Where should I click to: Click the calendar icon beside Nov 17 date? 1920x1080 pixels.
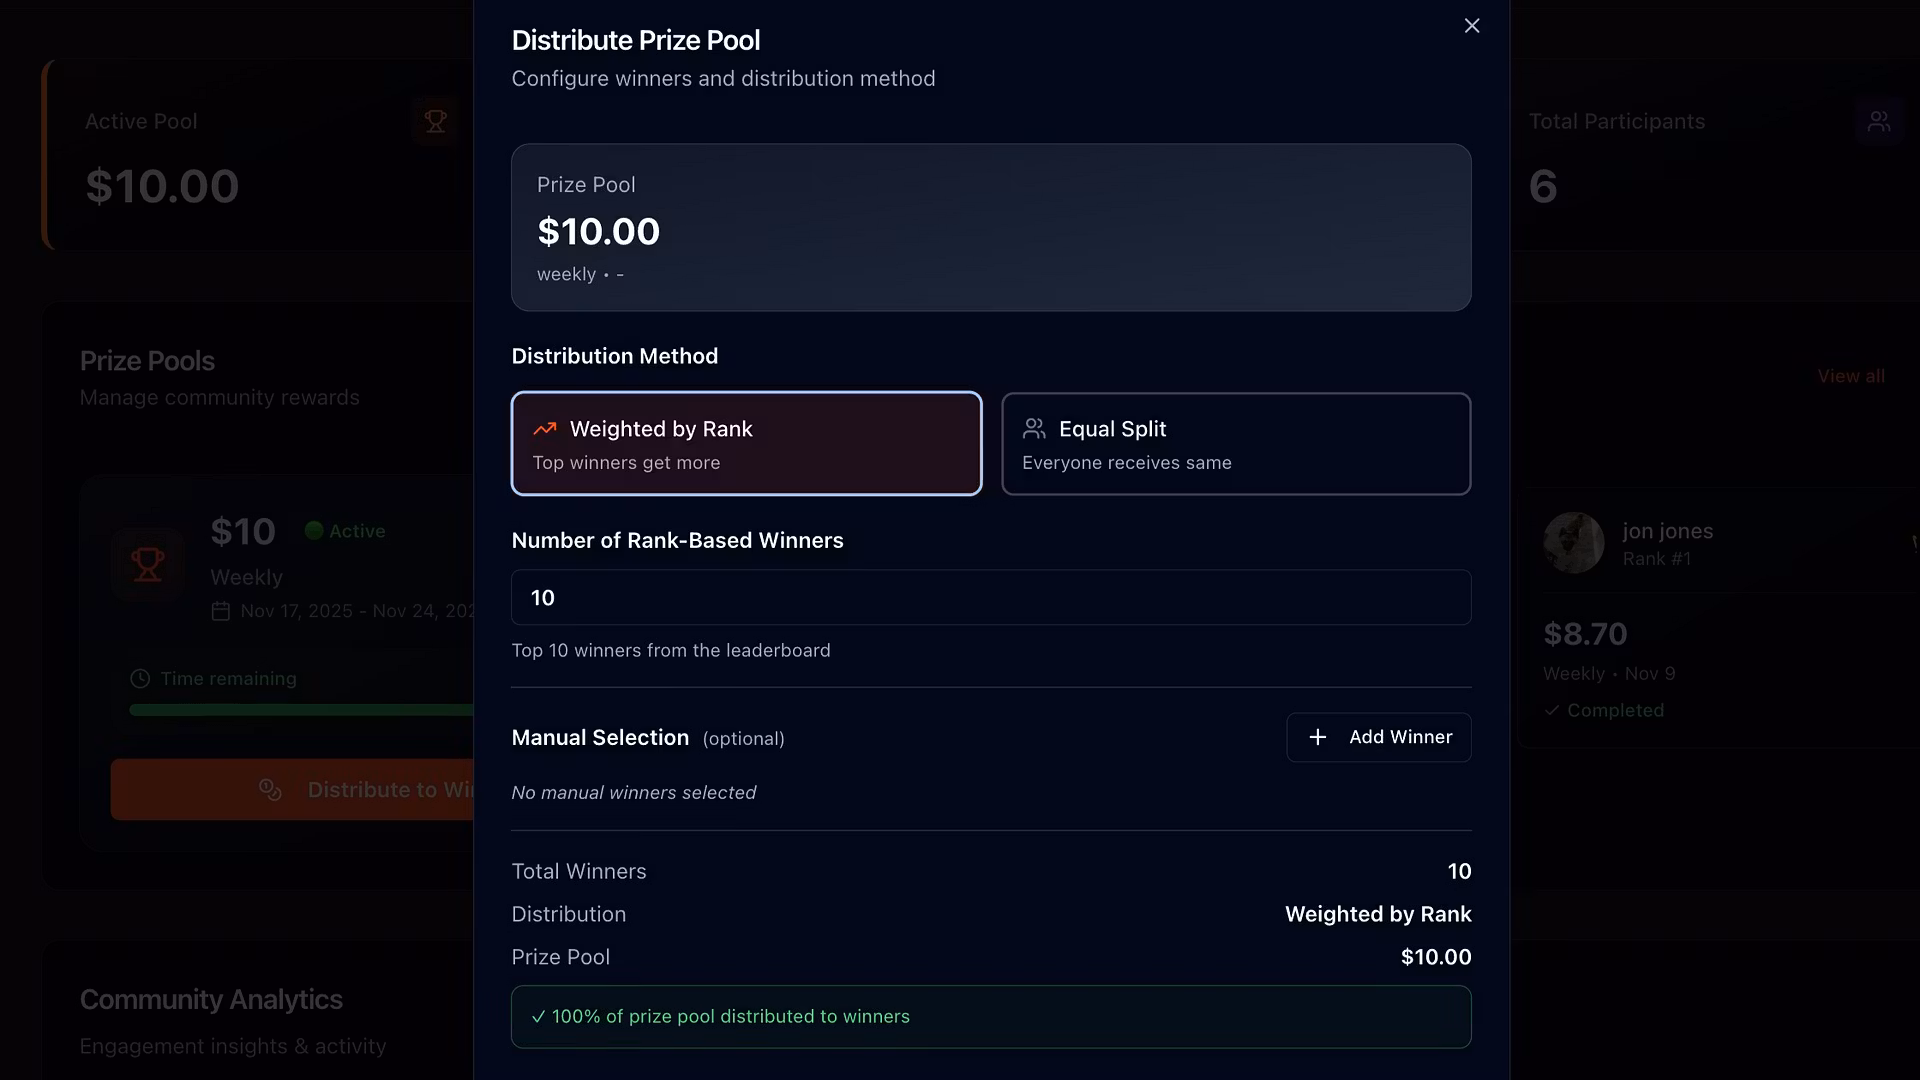click(221, 611)
